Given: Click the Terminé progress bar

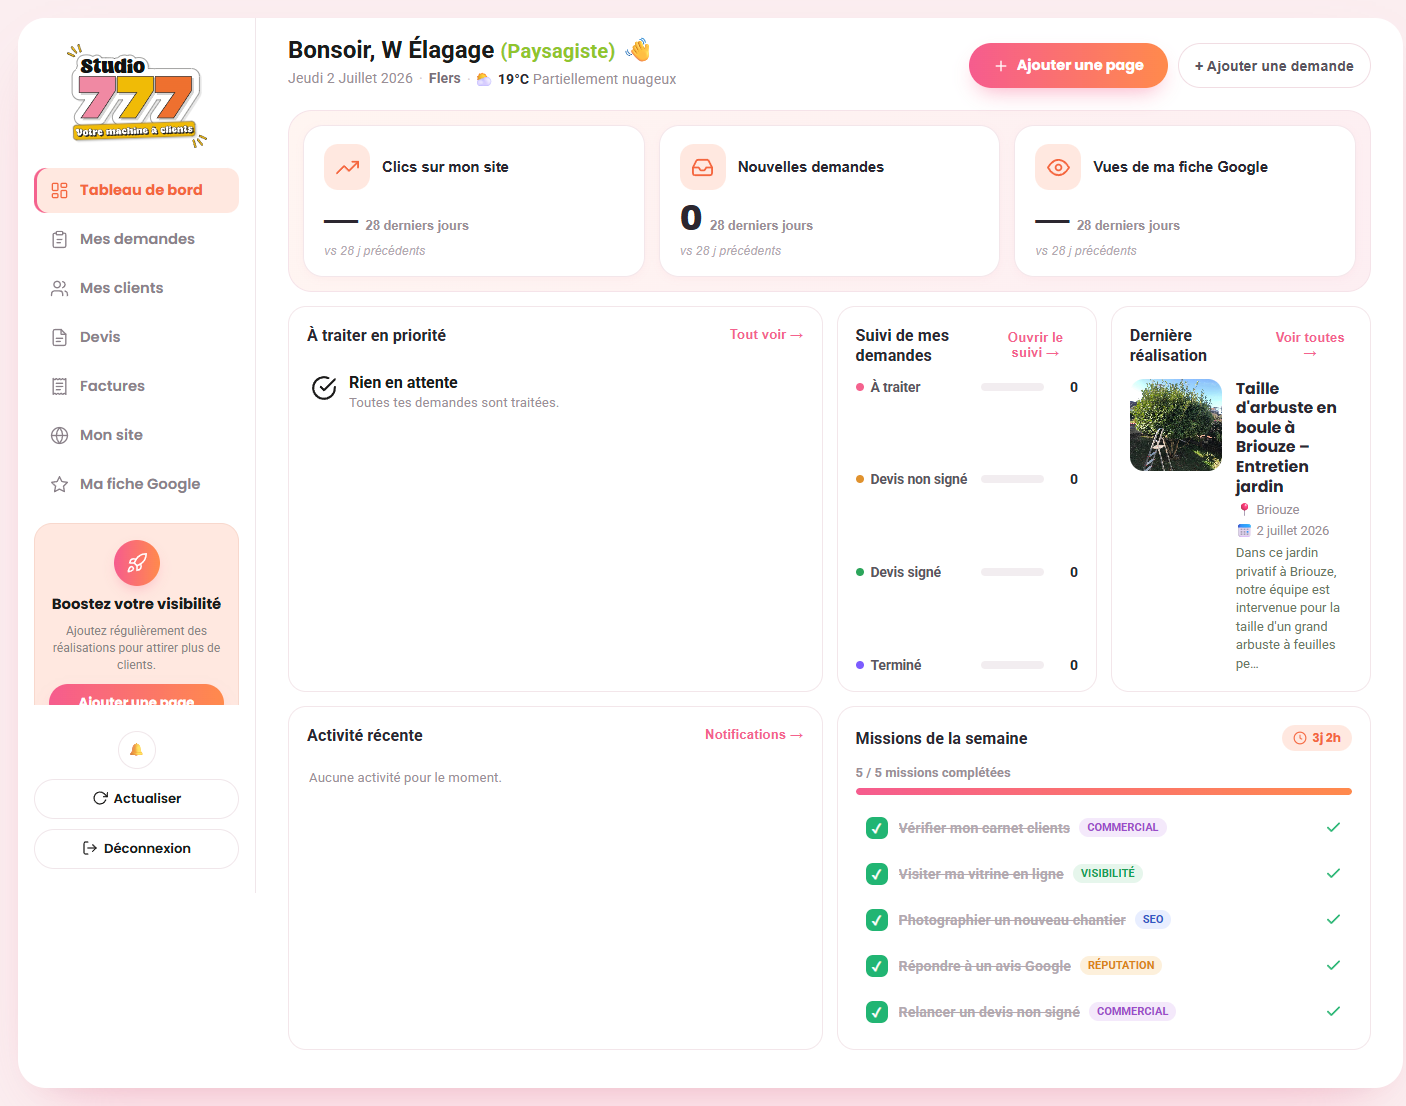Looking at the screenshot, I should click(1012, 665).
